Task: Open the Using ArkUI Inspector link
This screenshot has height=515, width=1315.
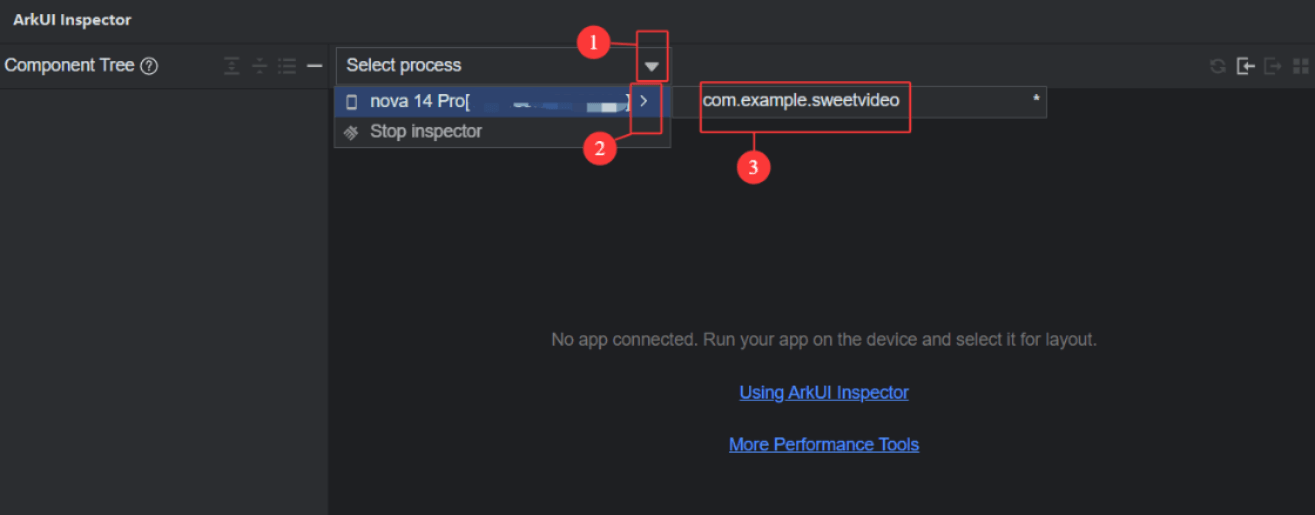Action: coord(824,392)
